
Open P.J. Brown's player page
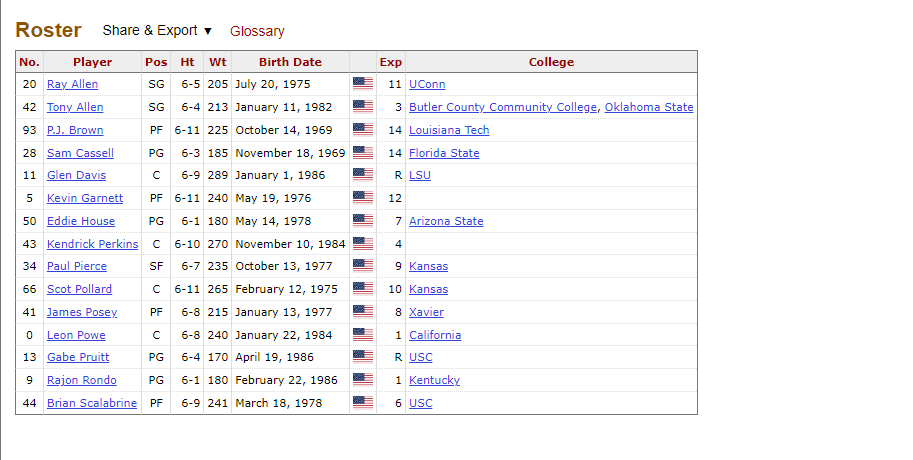(x=75, y=130)
